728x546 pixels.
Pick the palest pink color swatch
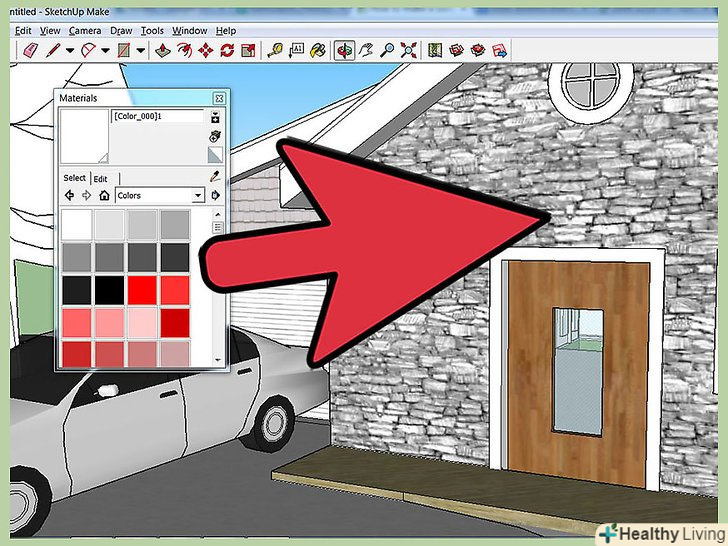142,323
